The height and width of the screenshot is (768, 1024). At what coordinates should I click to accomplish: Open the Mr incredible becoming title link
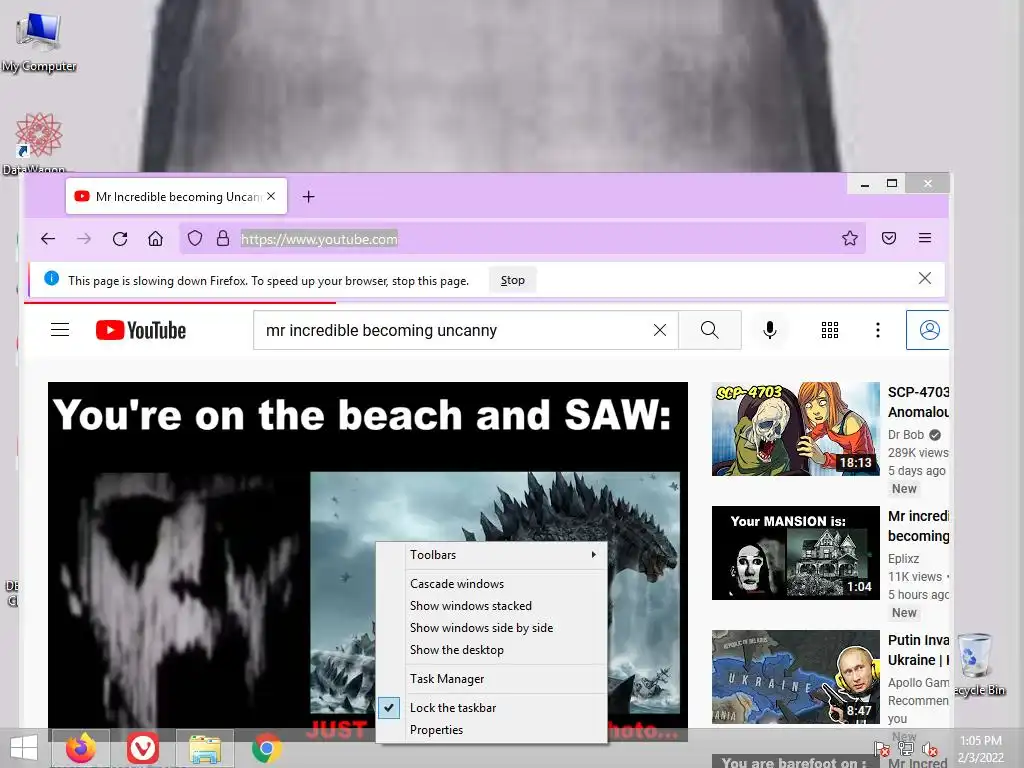pos(918,526)
